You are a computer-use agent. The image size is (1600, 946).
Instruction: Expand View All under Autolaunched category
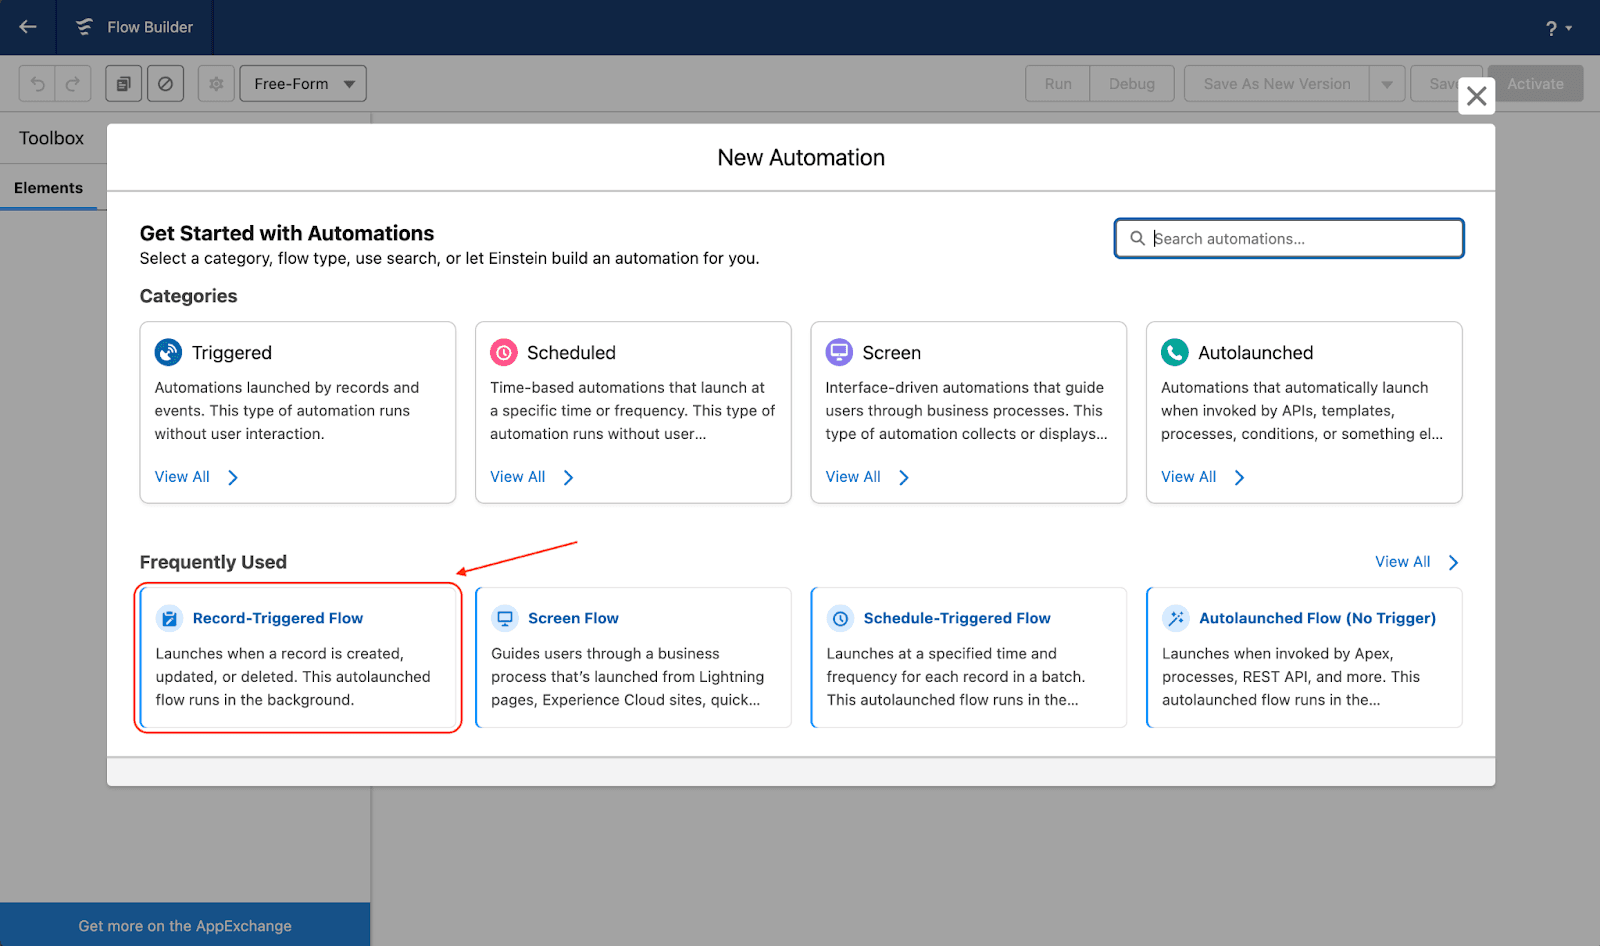click(1202, 477)
